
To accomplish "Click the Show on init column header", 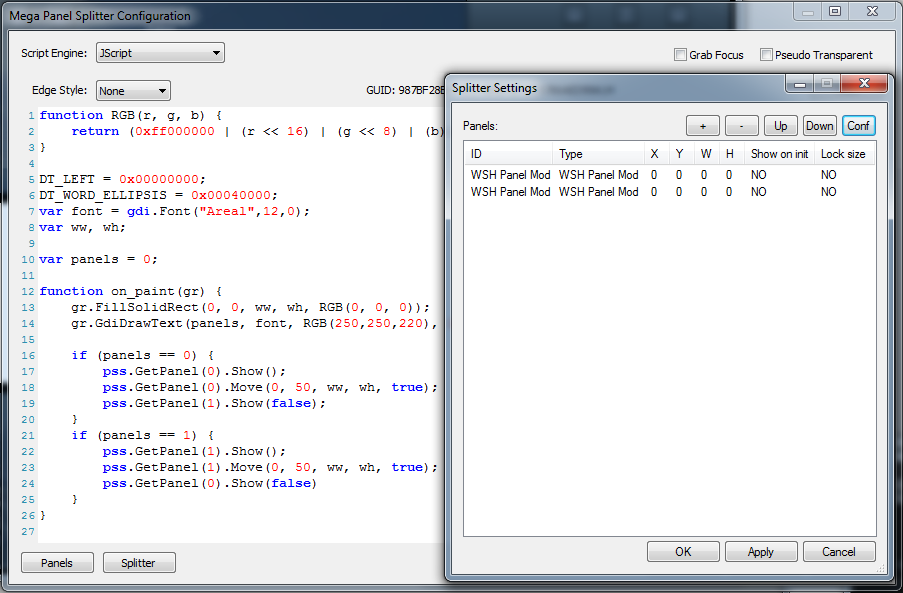I will tap(779, 154).
